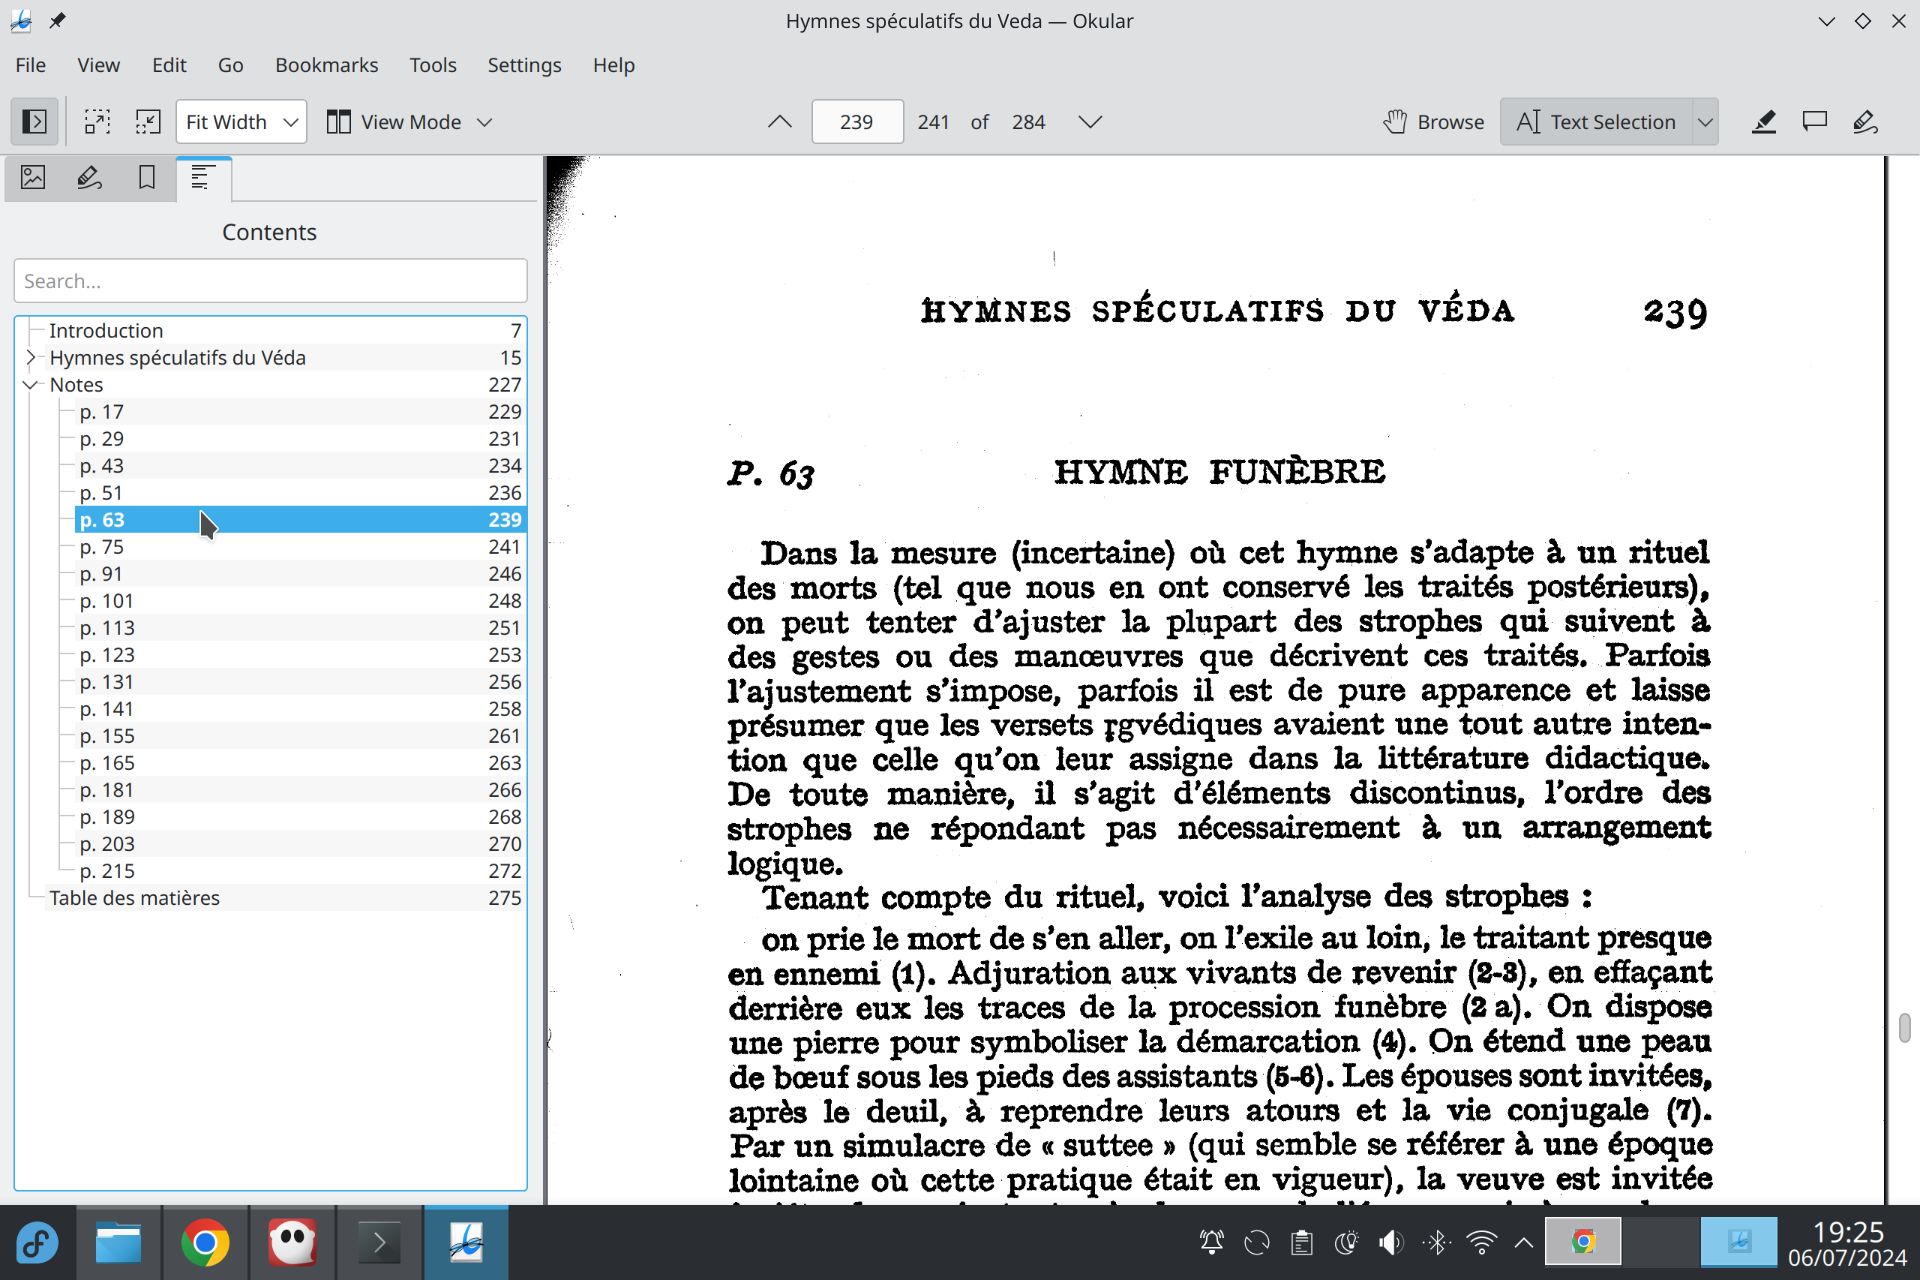Open the Annotations sidebar tab
The height and width of the screenshot is (1280, 1920).
(89, 178)
